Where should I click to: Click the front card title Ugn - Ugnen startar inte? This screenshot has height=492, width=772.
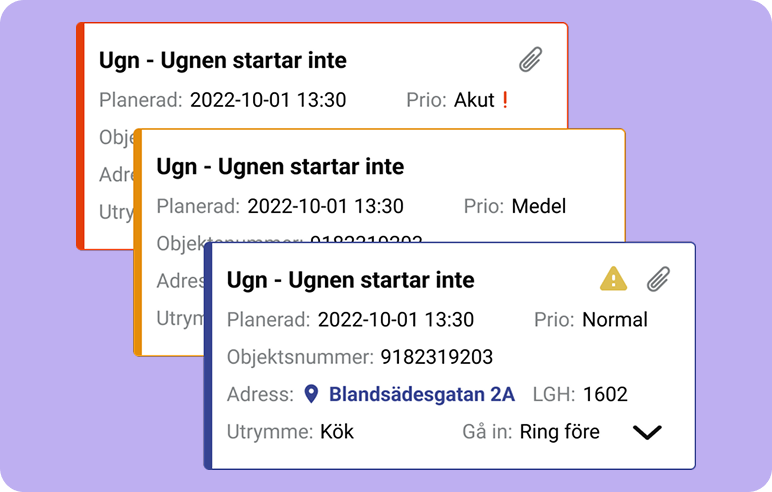click(x=350, y=280)
